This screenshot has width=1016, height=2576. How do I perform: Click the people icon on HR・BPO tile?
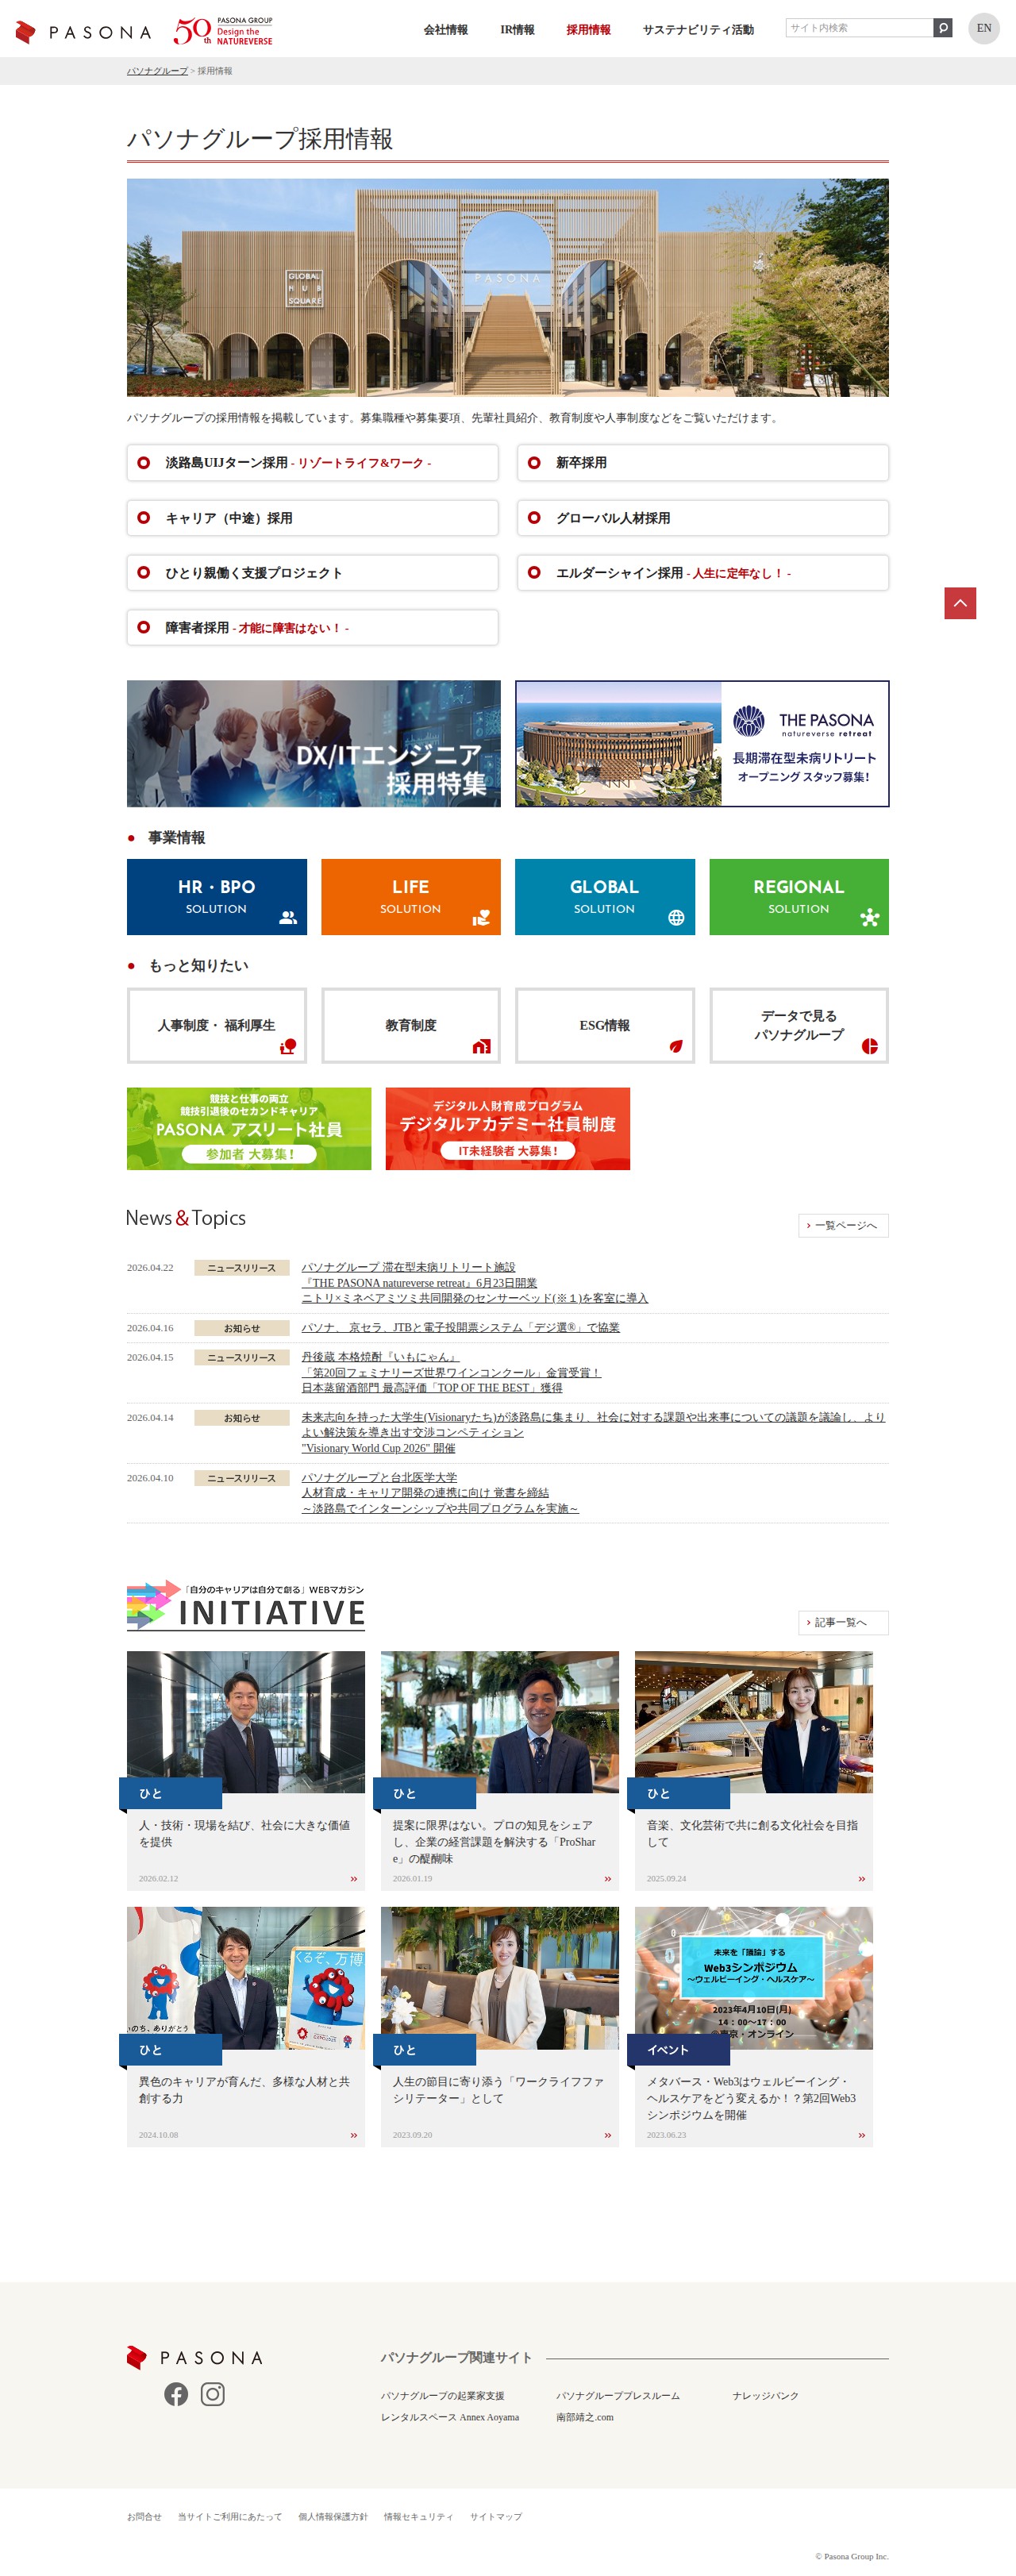[288, 917]
